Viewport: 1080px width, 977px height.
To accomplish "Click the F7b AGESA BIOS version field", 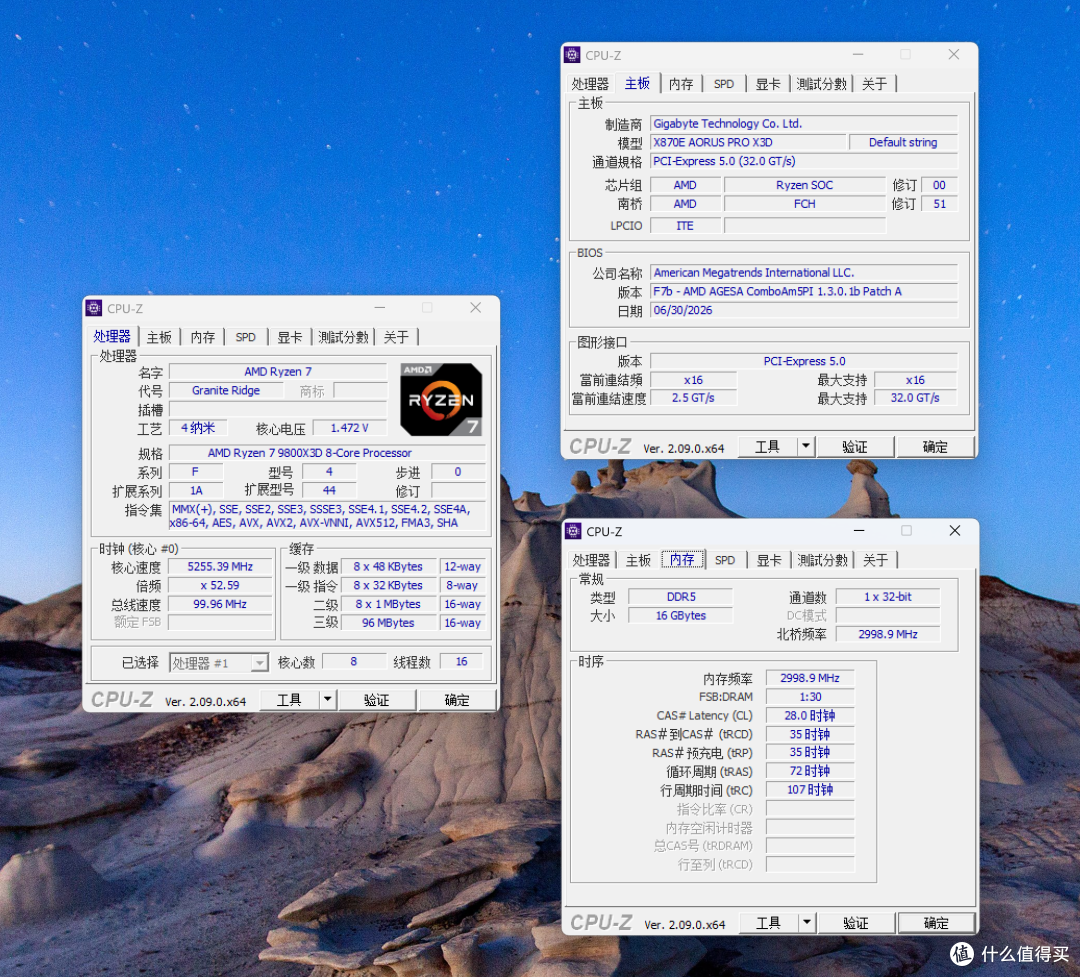I will [x=804, y=291].
